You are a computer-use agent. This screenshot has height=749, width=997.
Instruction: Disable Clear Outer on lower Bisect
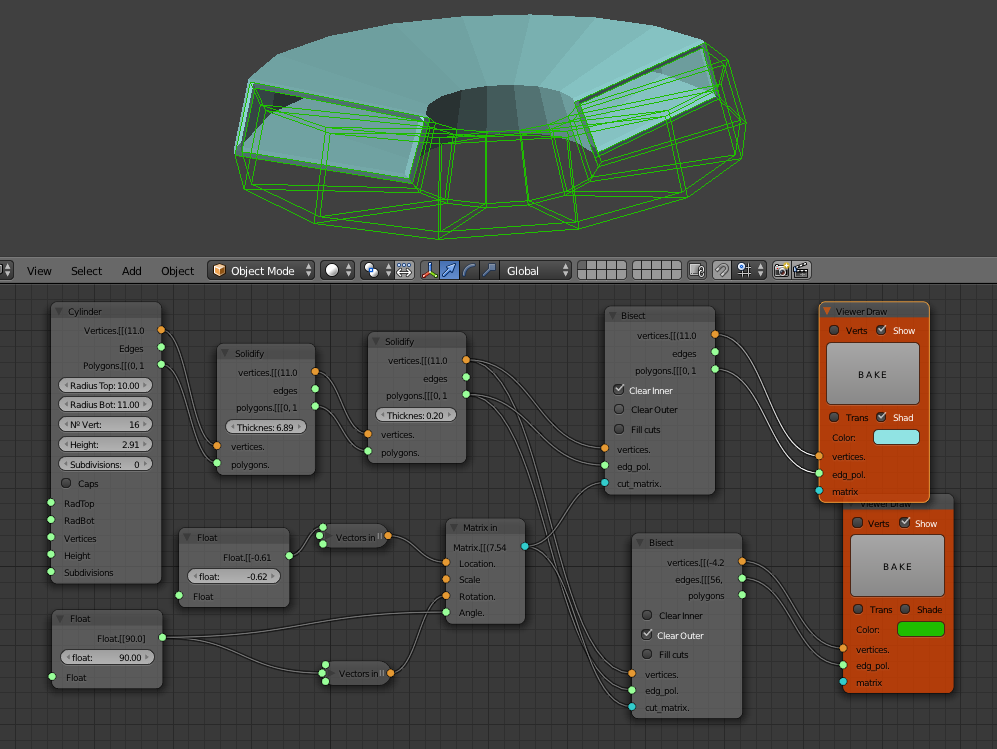tap(647, 635)
